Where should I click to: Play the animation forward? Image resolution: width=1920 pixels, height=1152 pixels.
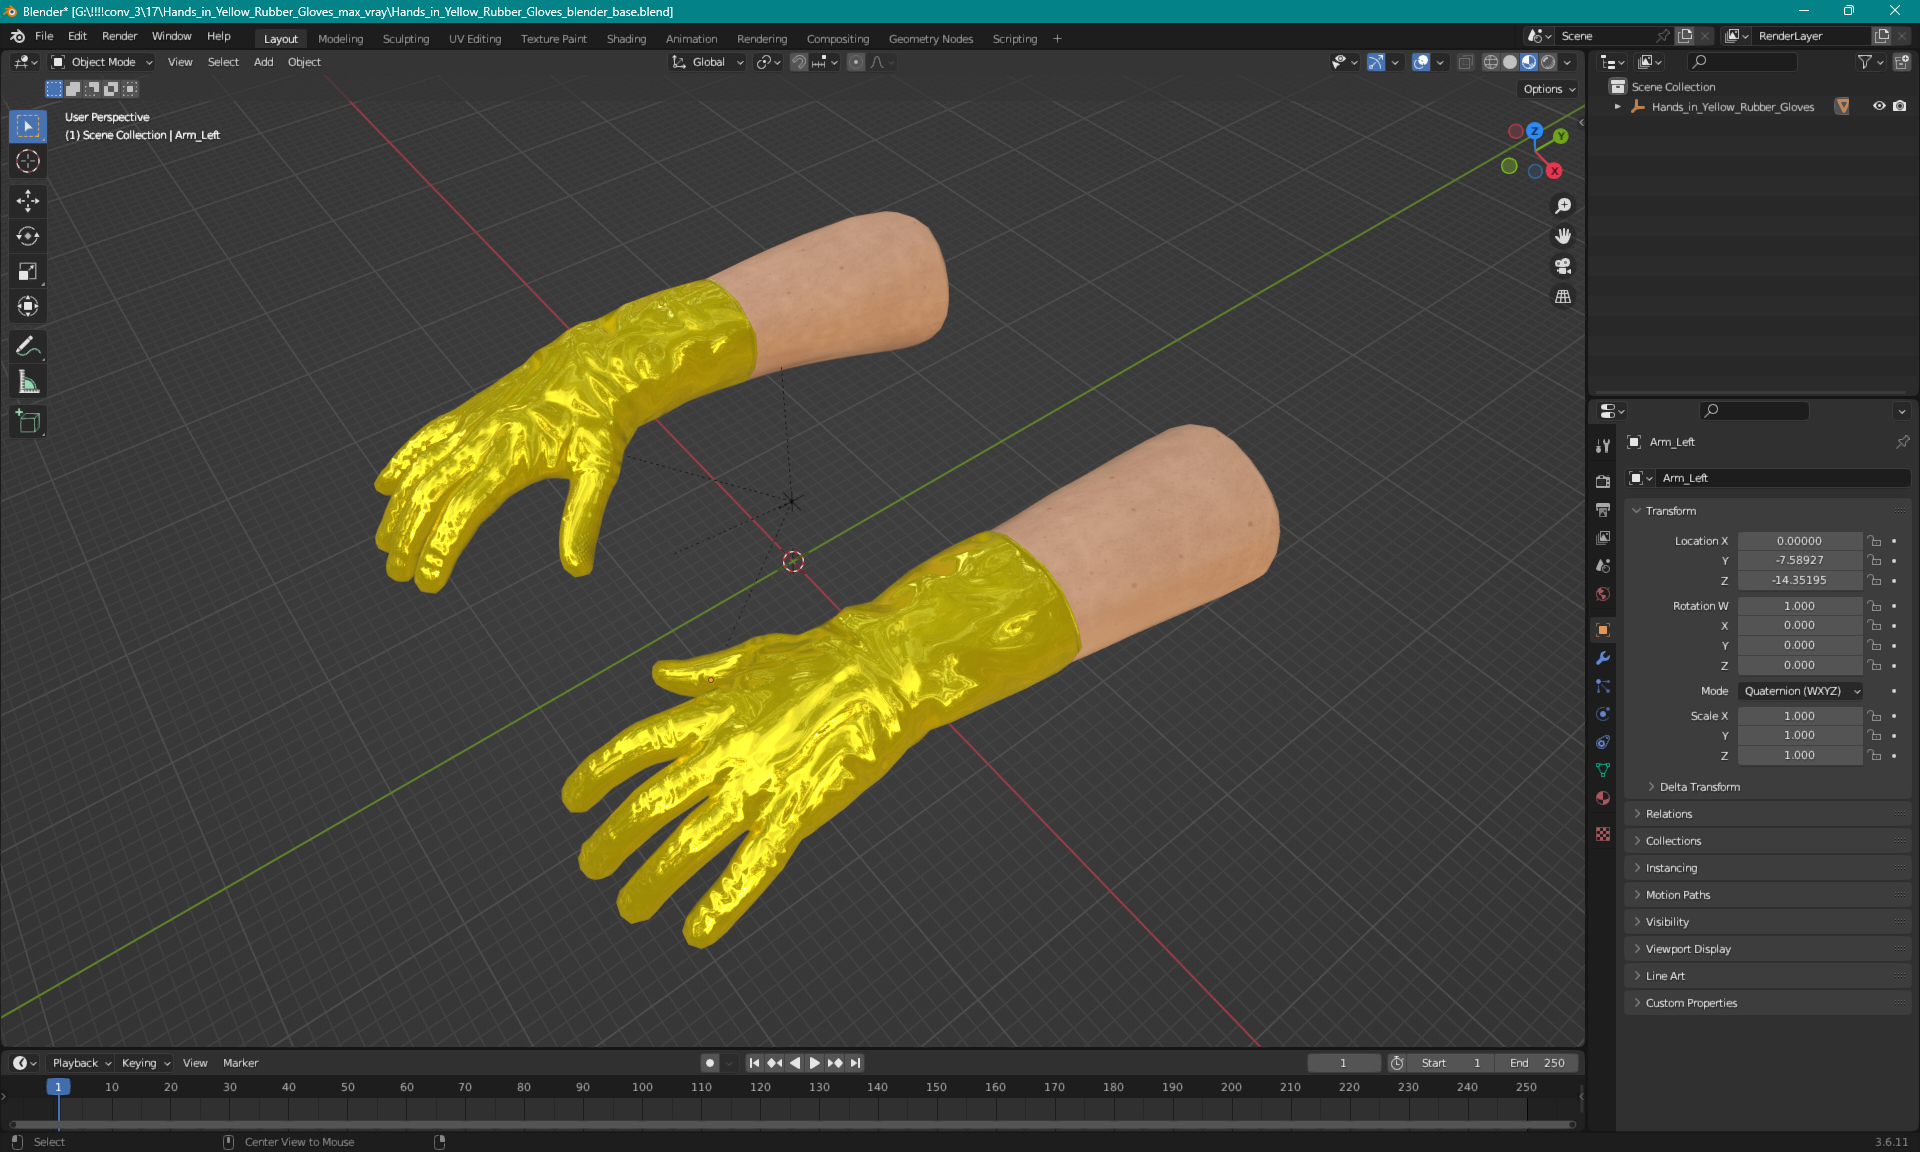(815, 1063)
